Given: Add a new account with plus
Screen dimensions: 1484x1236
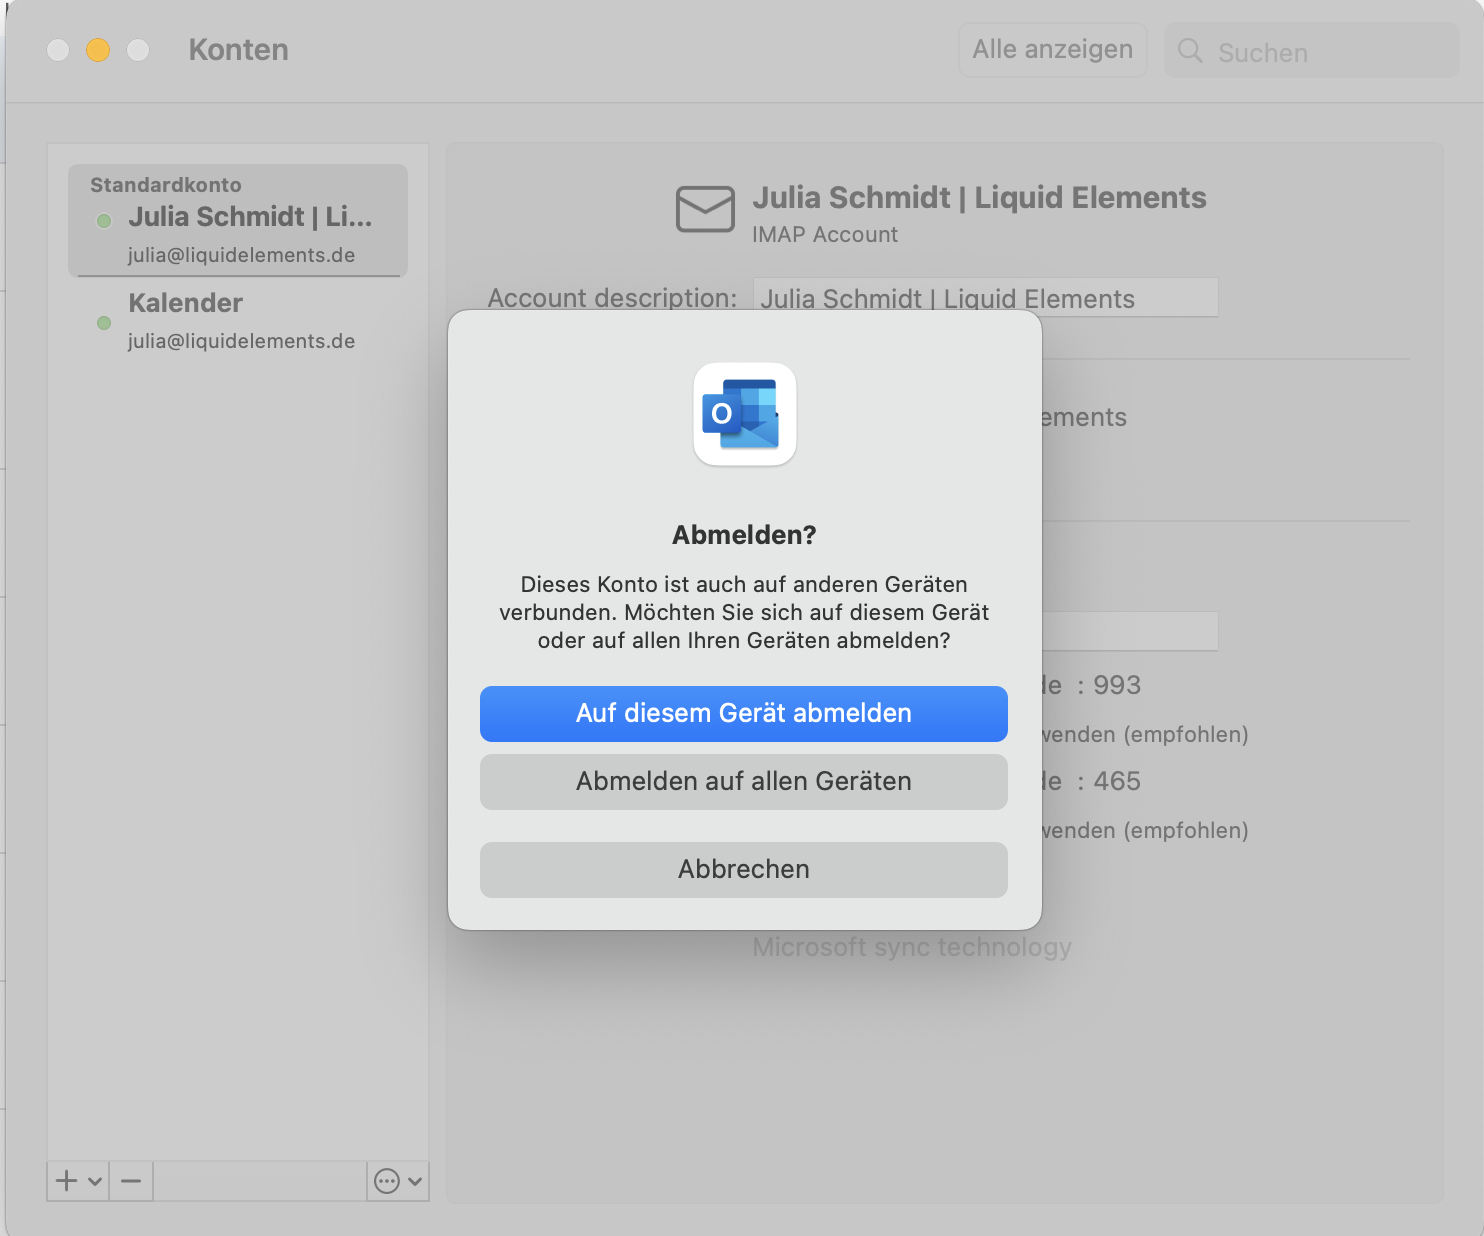Looking at the screenshot, I should point(66,1181).
